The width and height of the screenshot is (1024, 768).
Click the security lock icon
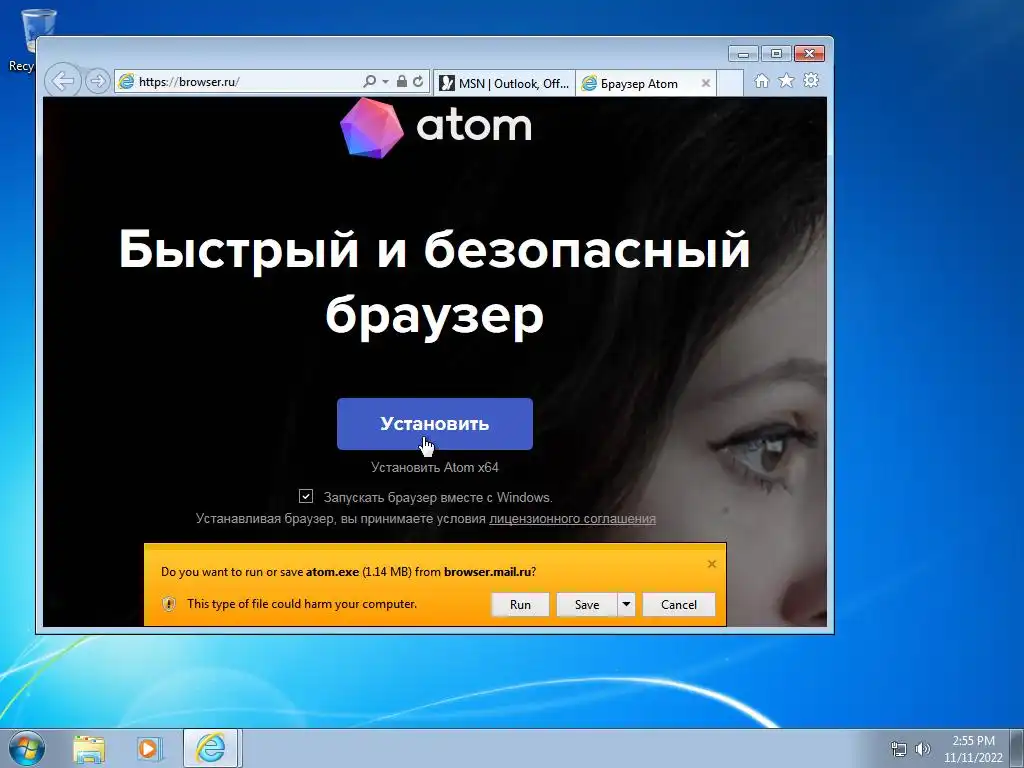[x=402, y=82]
